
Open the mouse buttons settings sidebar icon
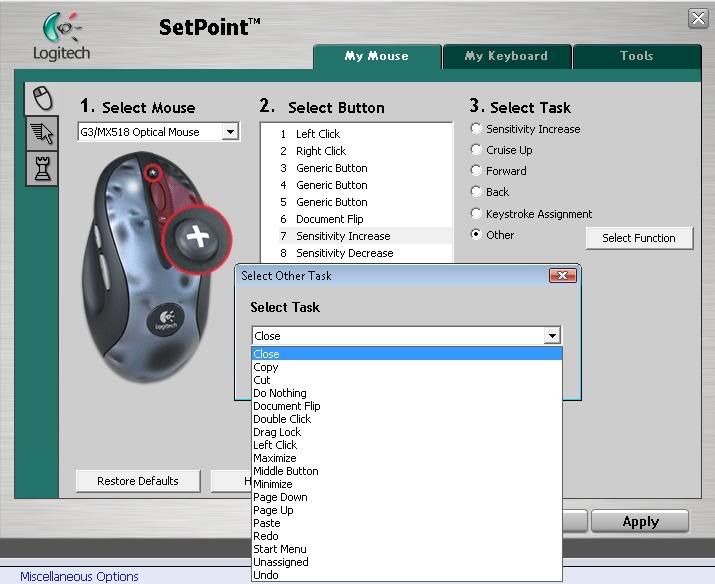(42, 98)
